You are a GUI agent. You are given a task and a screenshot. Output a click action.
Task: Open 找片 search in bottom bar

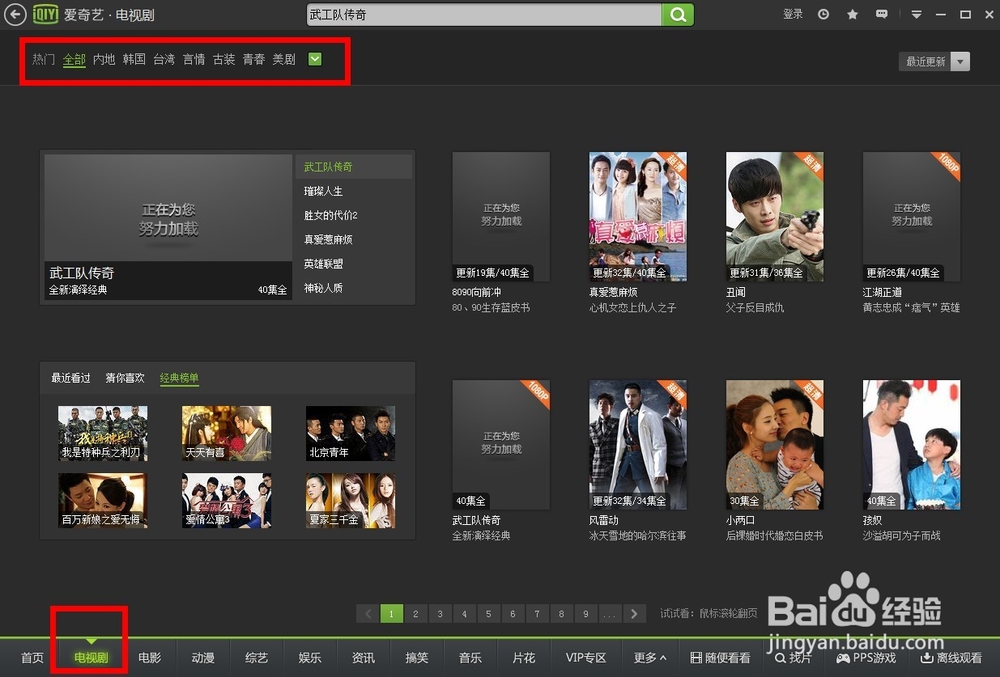point(793,657)
